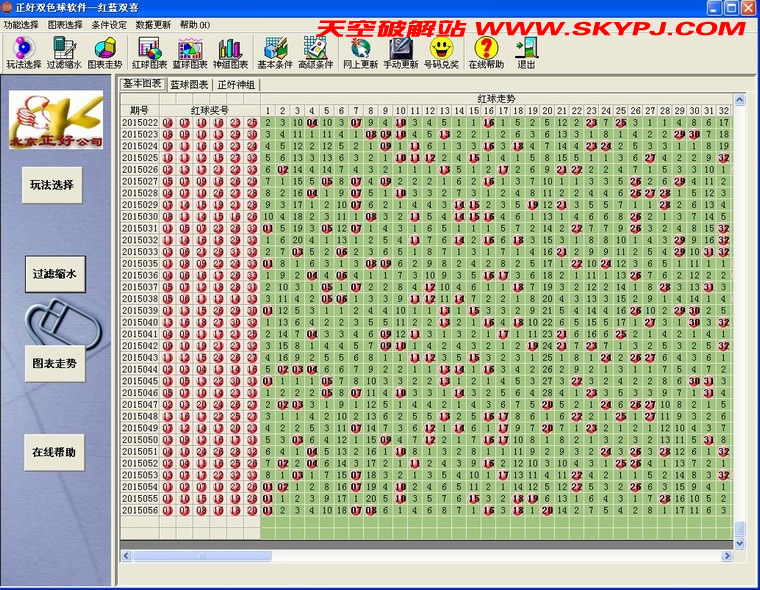This screenshot has width=760, height=590.
Task: Open 在线帮助 from the toolbar
Action: click(486, 52)
